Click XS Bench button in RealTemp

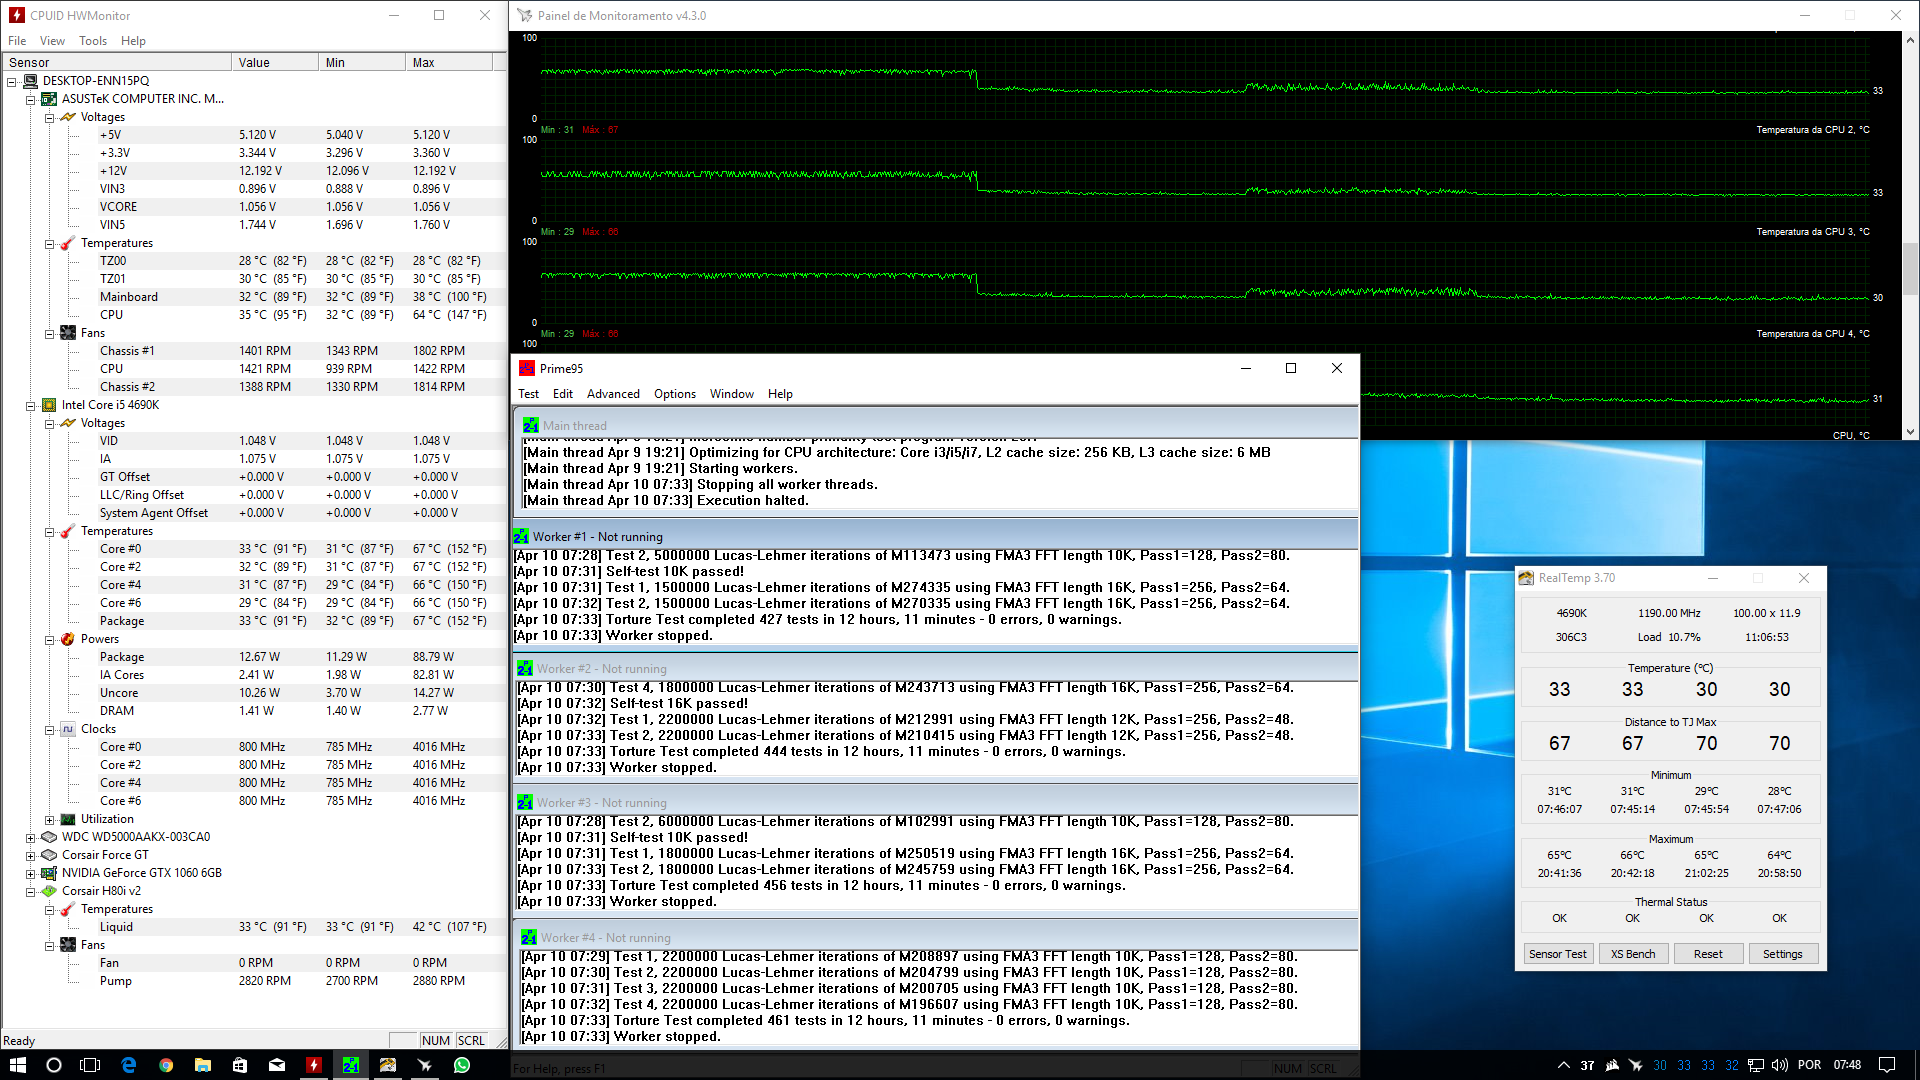coord(1633,954)
